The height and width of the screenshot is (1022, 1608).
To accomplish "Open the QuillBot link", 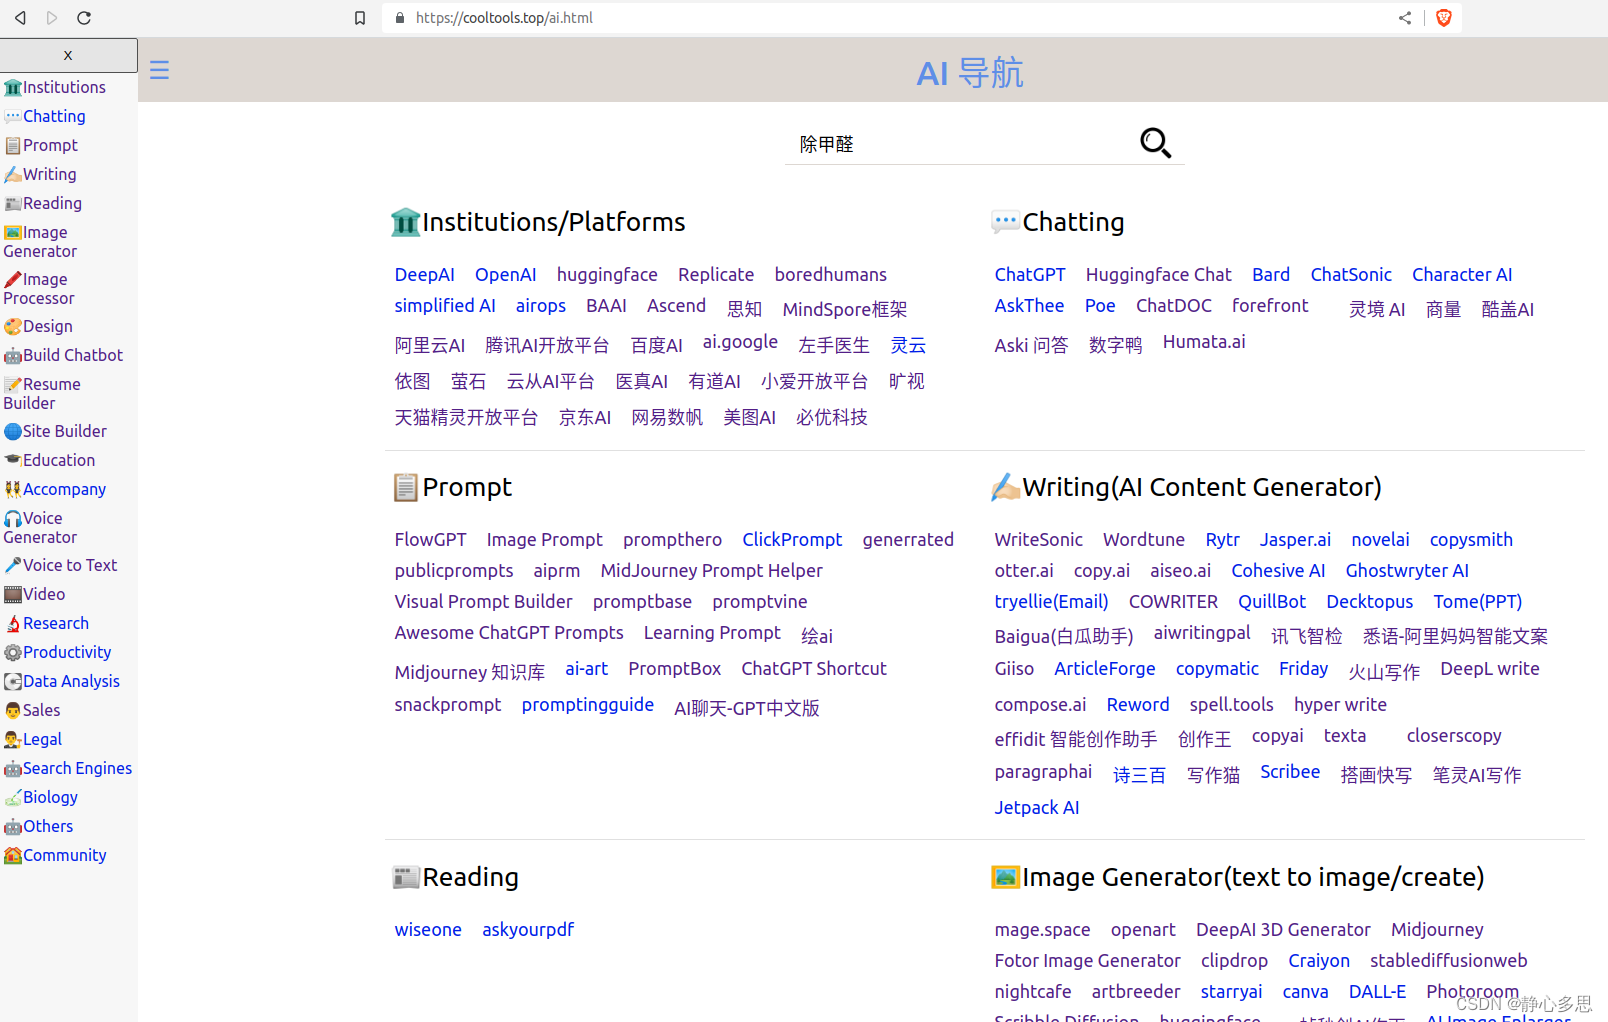I will [1272, 601].
